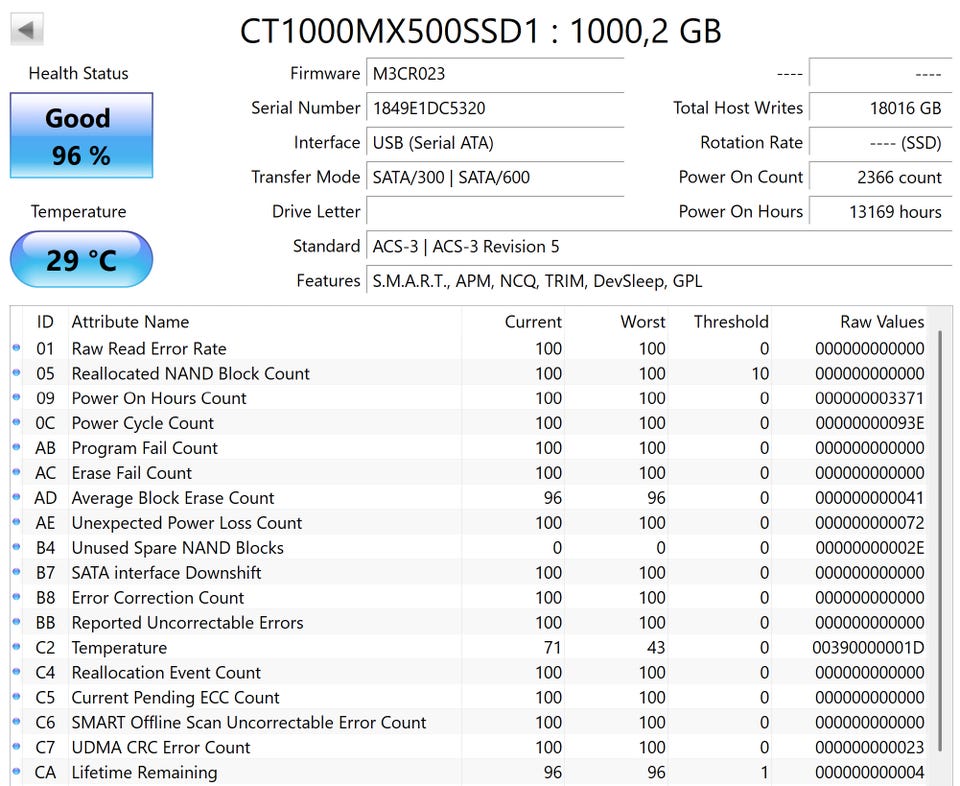Click the previous disk arrow button

click(x=27, y=29)
